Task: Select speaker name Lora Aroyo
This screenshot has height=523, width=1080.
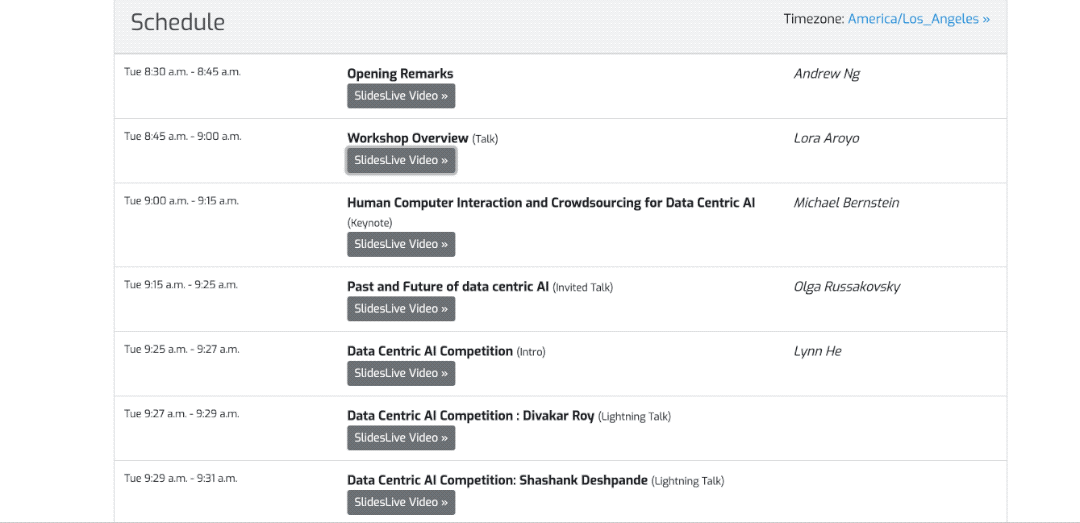Action: point(826,138)
